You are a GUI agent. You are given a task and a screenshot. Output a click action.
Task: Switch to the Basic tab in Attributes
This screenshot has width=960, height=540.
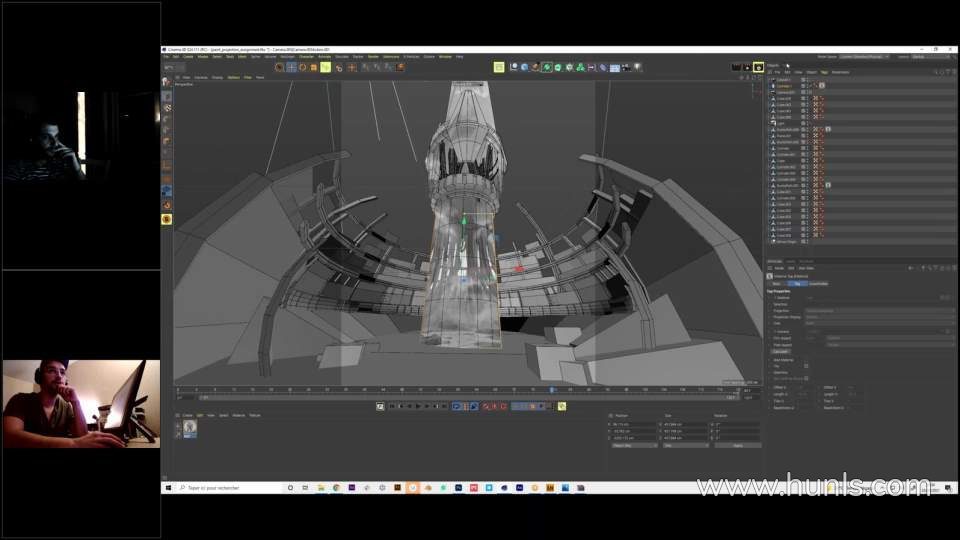point(777,284)
